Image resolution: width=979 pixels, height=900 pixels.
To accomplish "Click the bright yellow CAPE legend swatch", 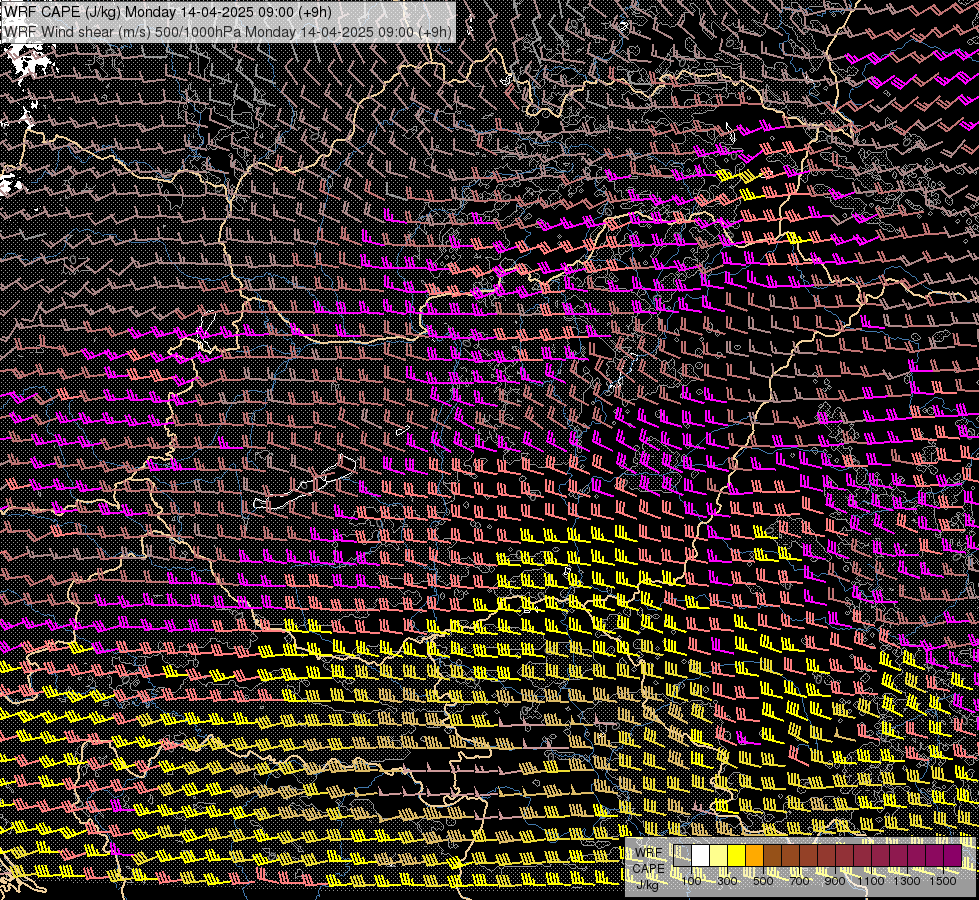I will click(x=737, y=855).
